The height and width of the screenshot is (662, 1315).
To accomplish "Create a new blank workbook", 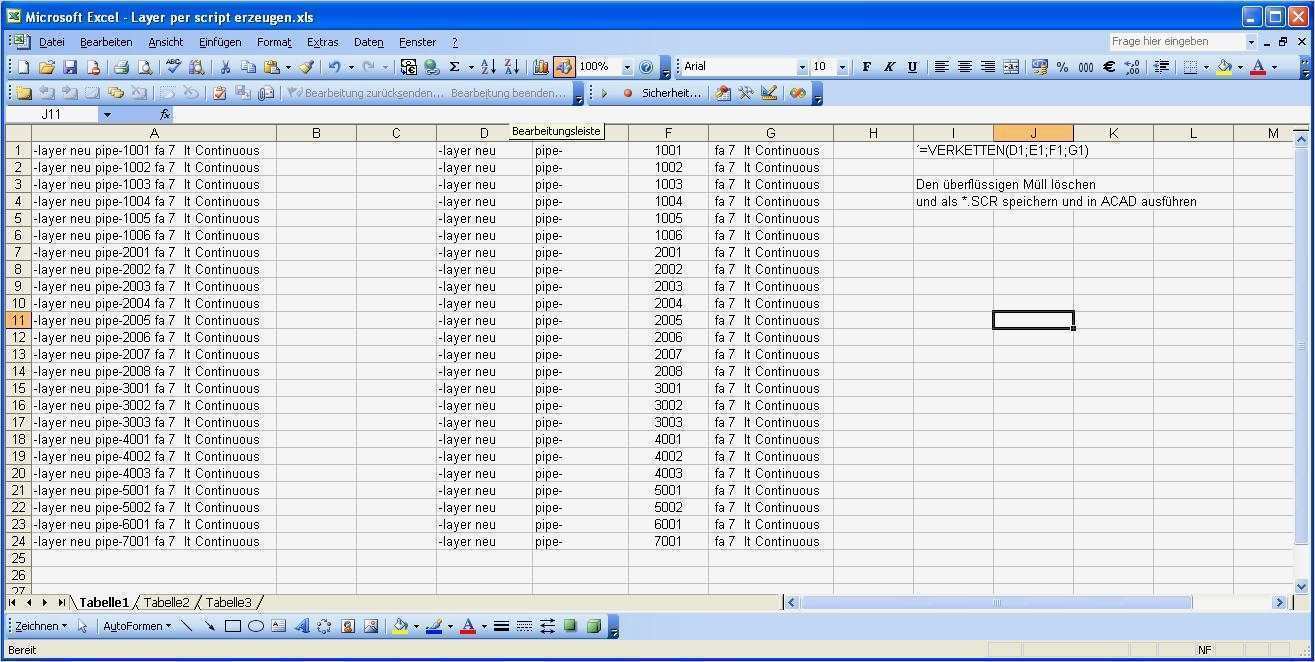I will coord(24,67).
